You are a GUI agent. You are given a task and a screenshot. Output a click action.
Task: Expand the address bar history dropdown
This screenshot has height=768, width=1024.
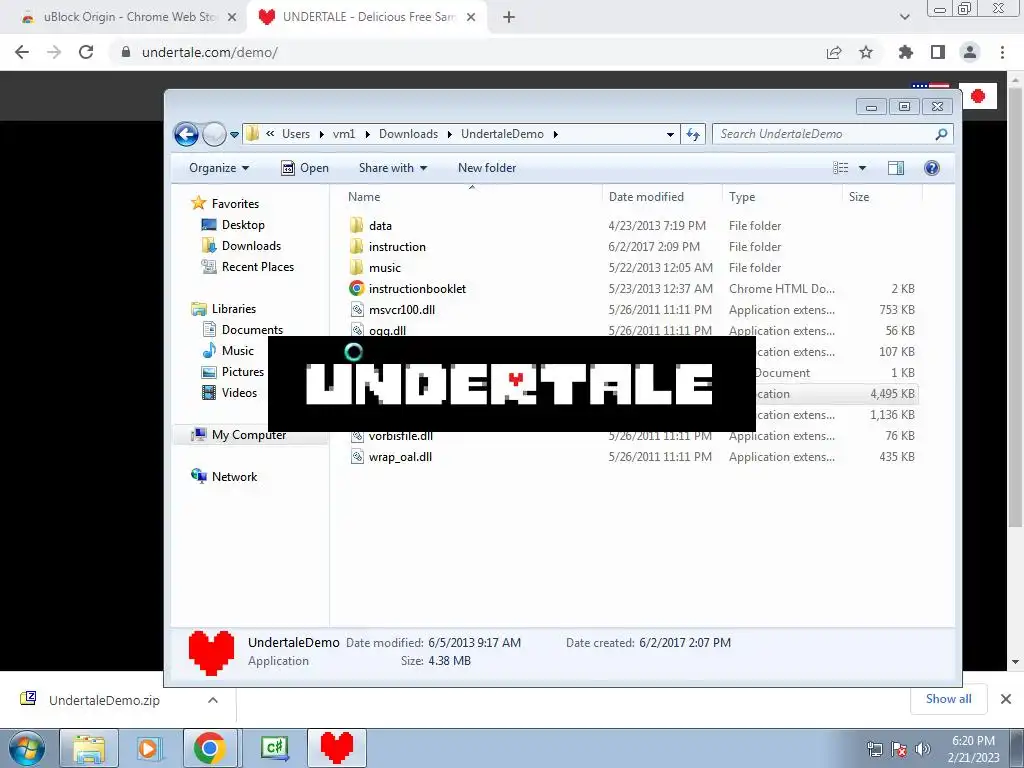670,135
